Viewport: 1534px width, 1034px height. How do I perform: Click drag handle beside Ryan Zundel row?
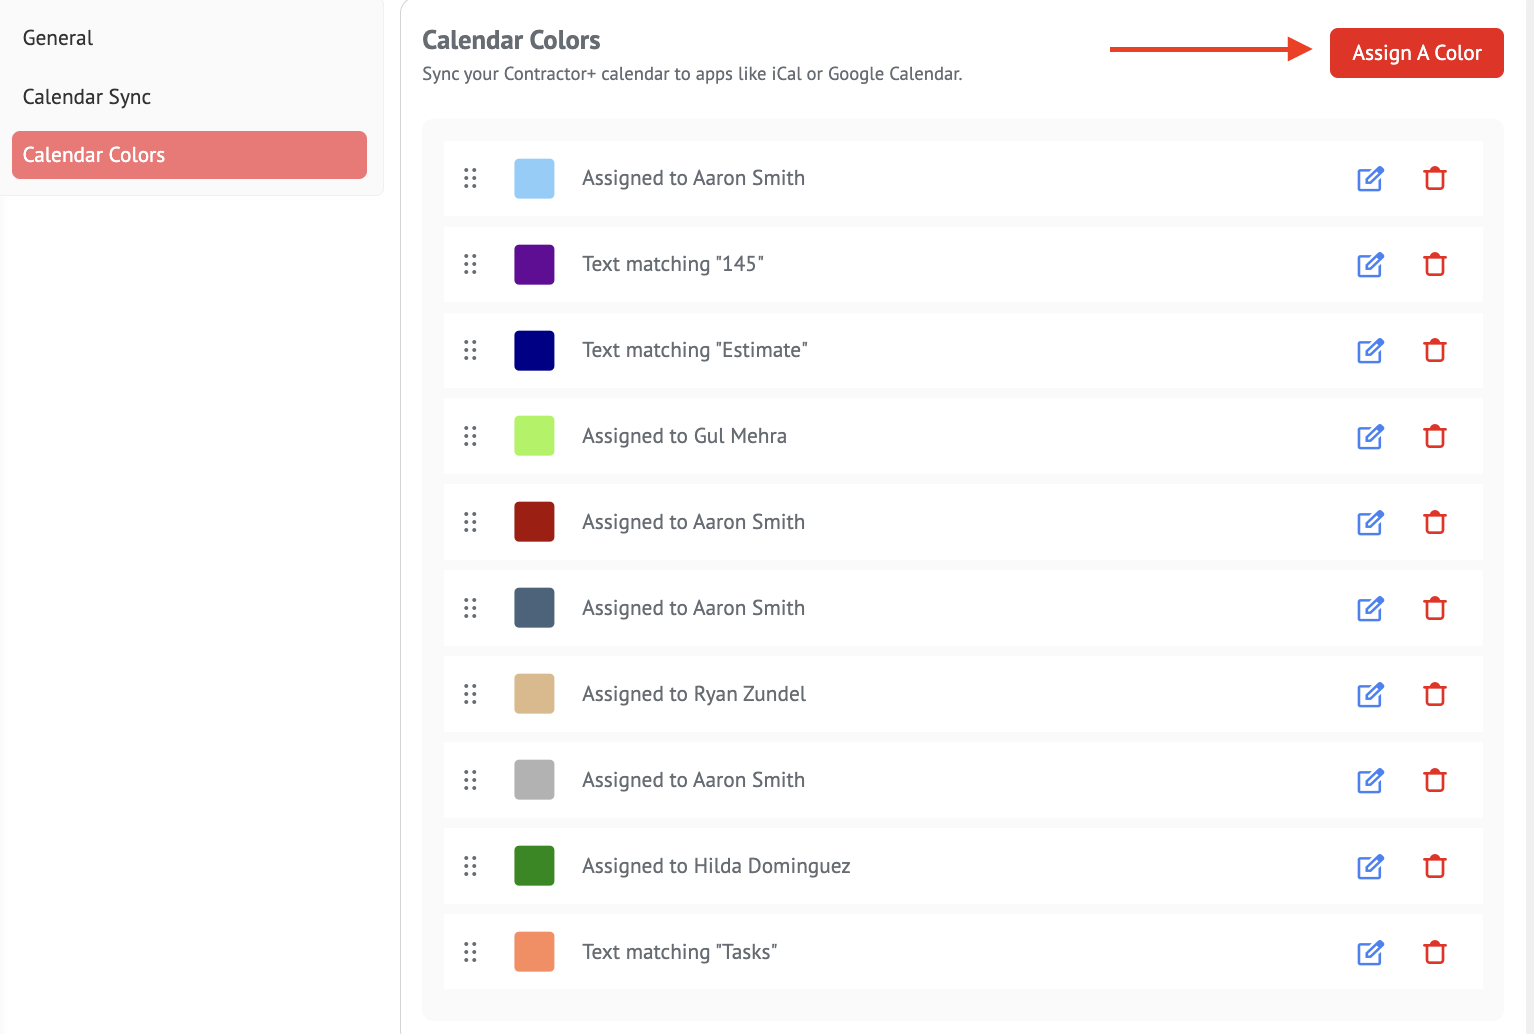coord(470,694)
